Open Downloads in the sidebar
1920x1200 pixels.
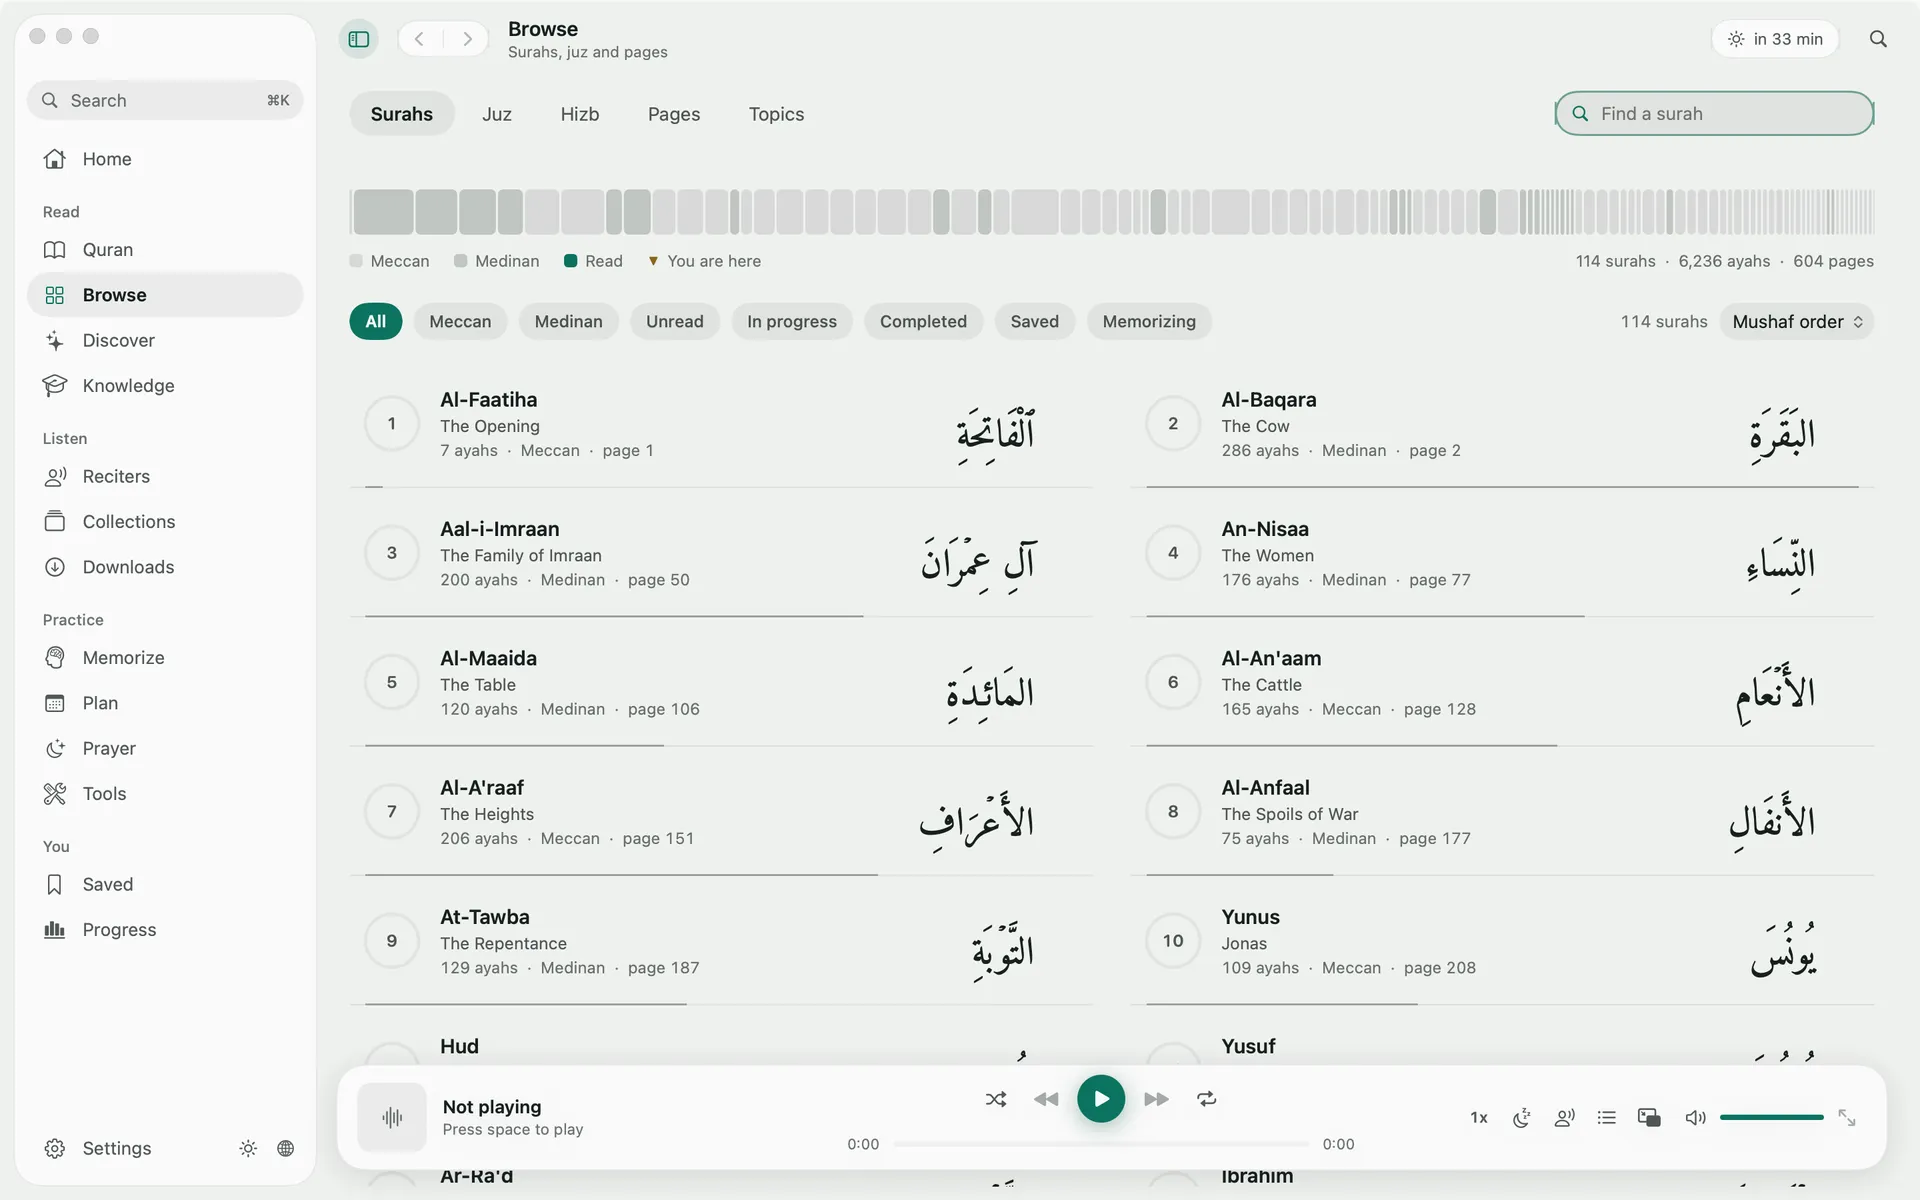tap(165, 567)
